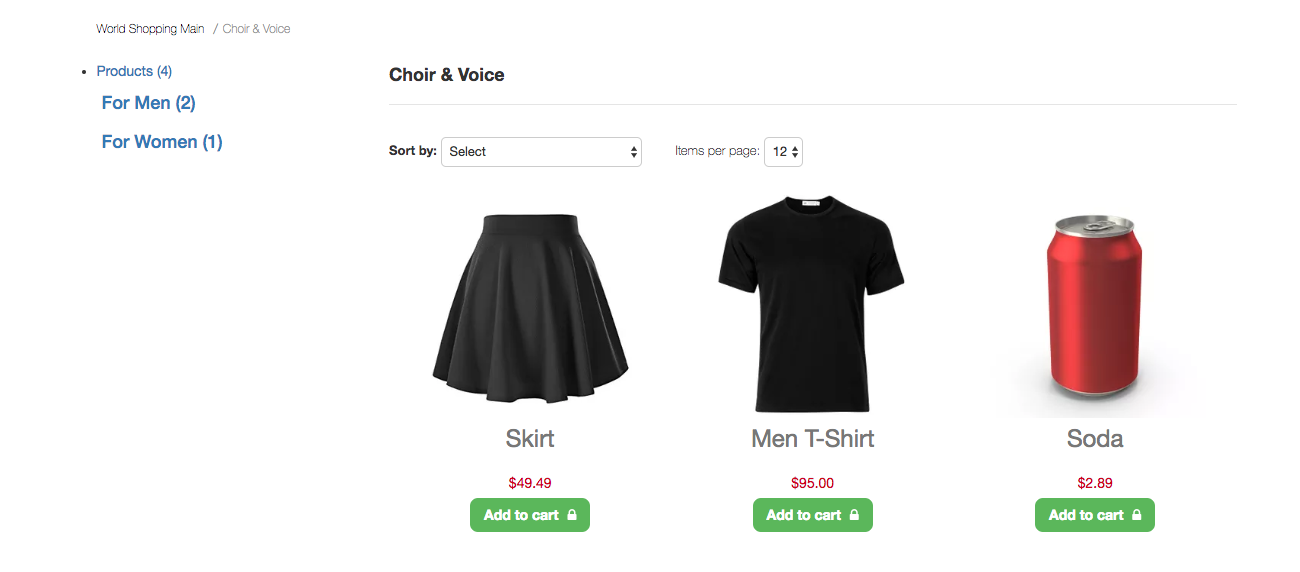The width and height of the screenshot is (1300, 572).
Task: Click lock icon on Men T-Shirt cart button
Action: (x=854, y=515)
